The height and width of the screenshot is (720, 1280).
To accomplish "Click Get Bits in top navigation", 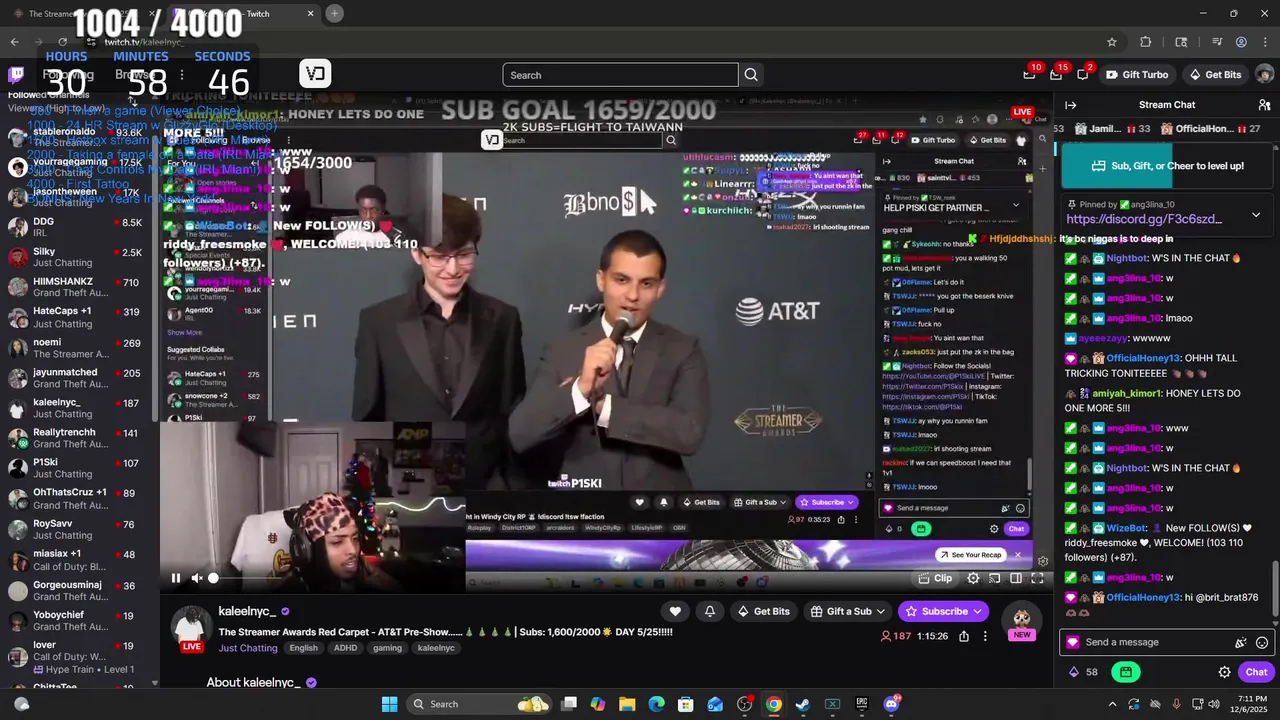I will (x=1215, y=75).
